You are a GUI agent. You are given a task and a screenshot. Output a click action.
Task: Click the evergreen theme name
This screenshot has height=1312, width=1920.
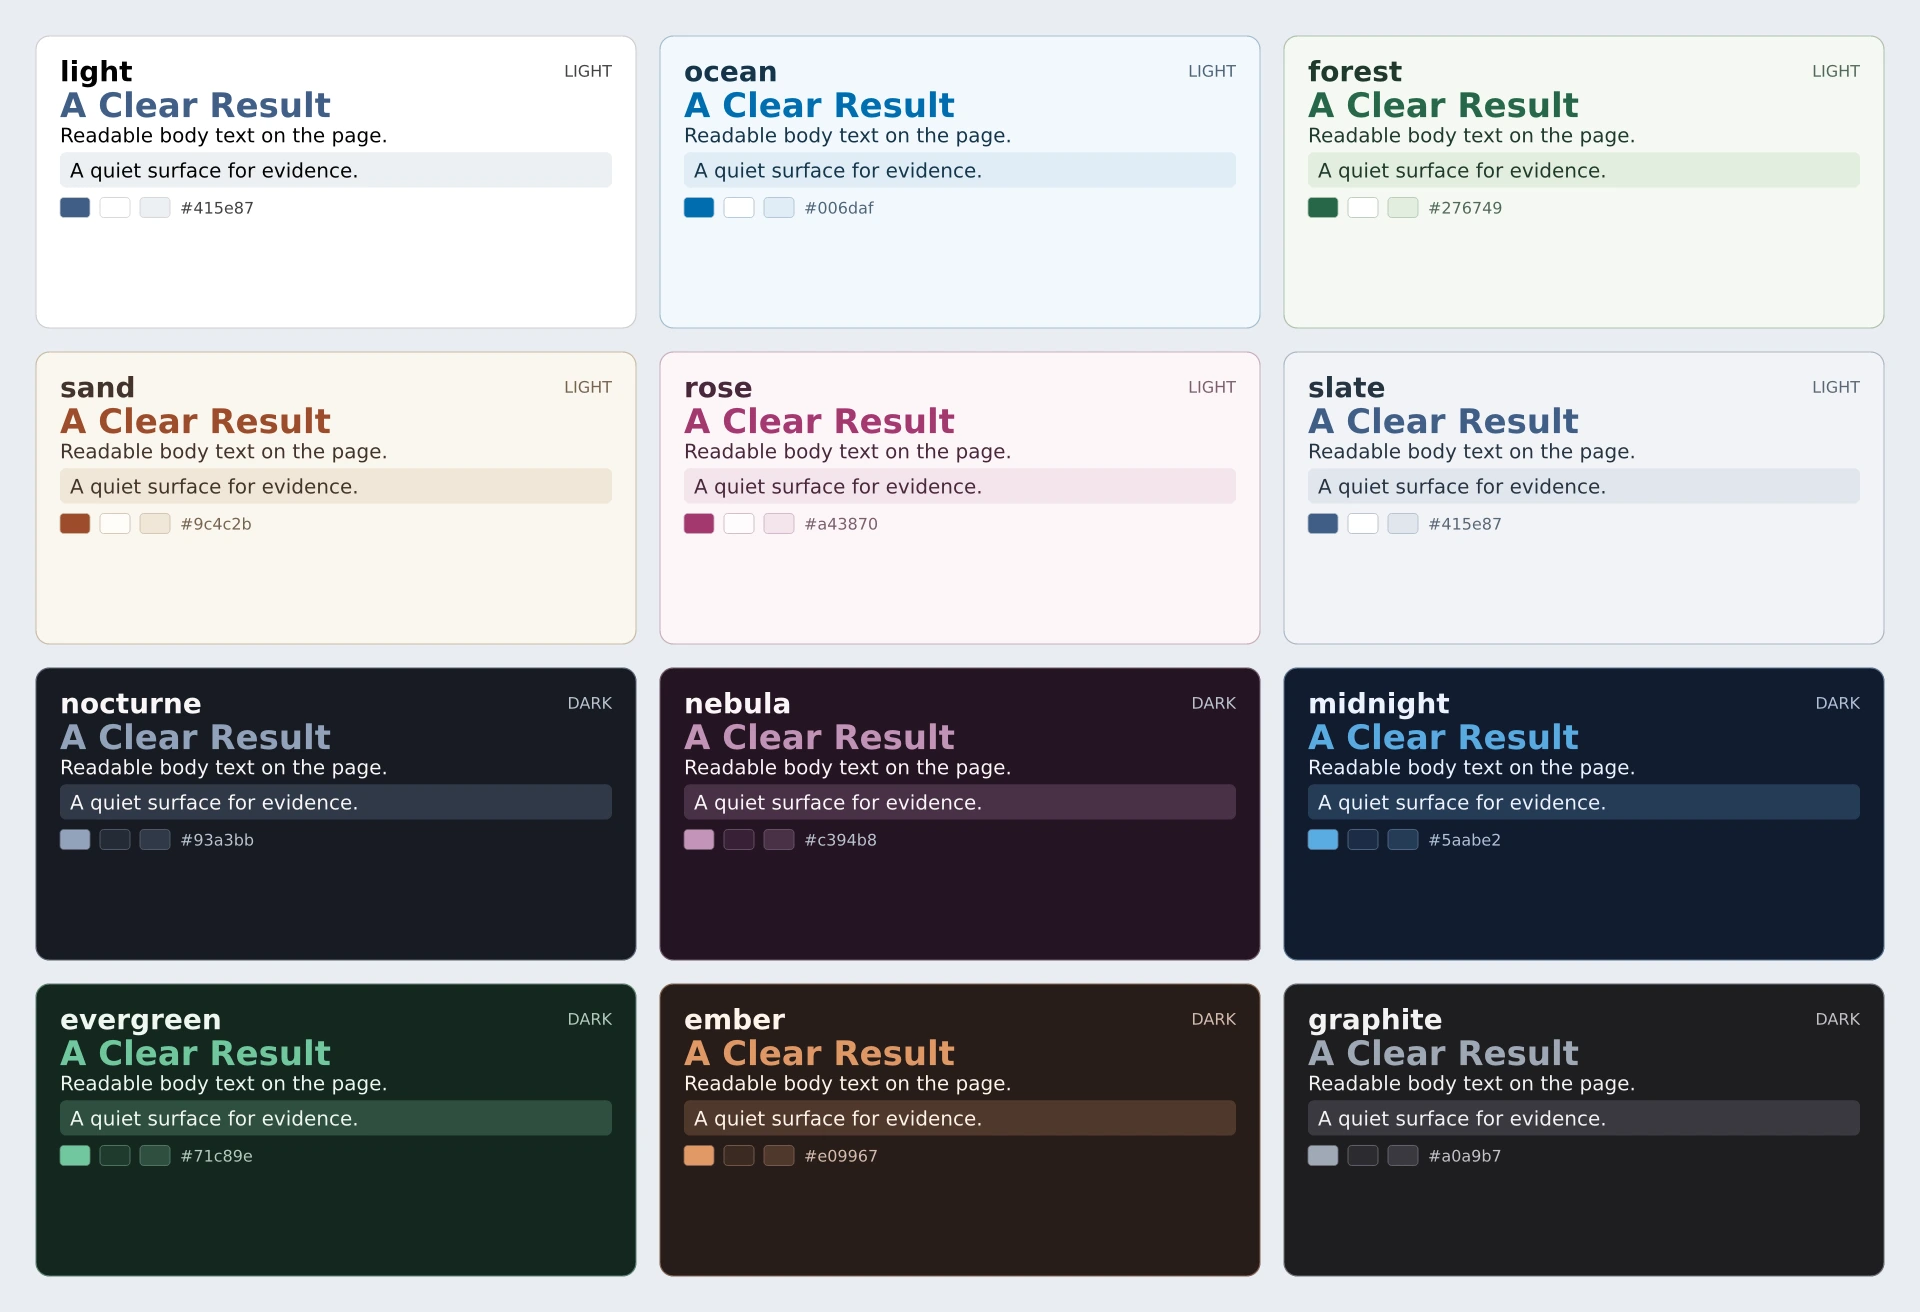coord(140,1021)
